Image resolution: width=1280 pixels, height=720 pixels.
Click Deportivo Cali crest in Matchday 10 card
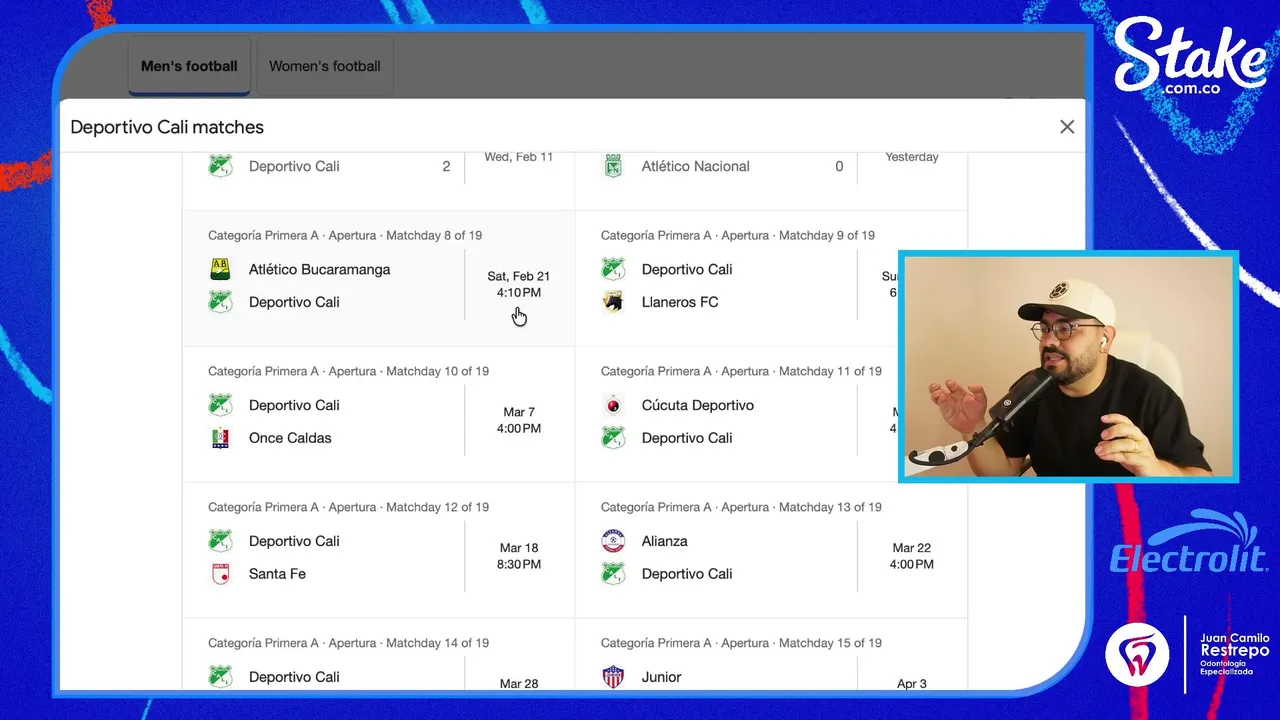(220, 405)
